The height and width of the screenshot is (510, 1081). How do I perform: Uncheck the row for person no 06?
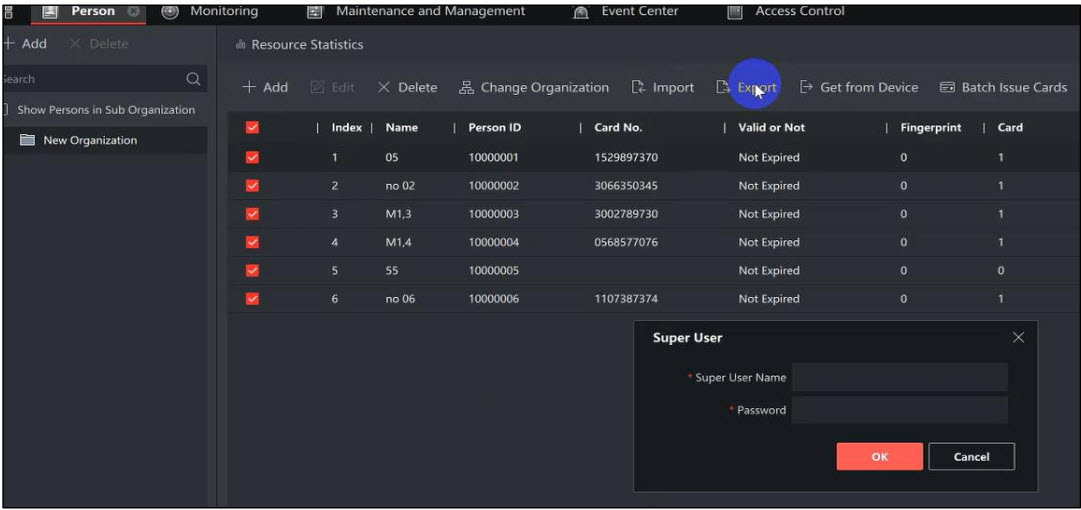point(252,298)
